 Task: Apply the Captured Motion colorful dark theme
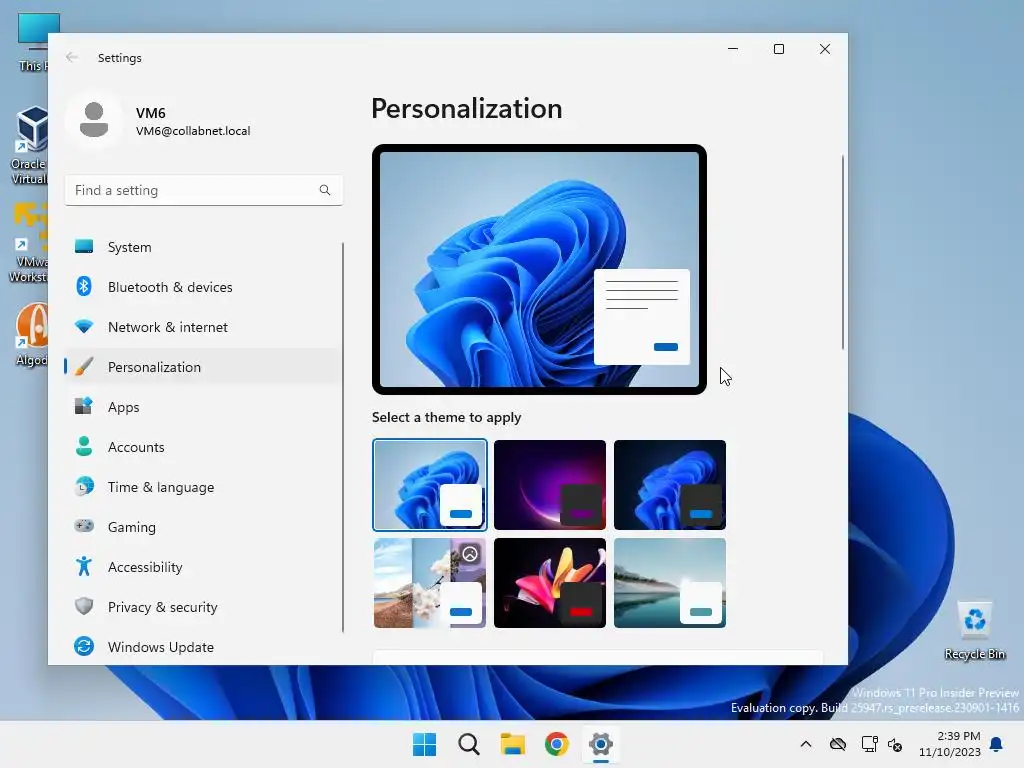[550, 583]
